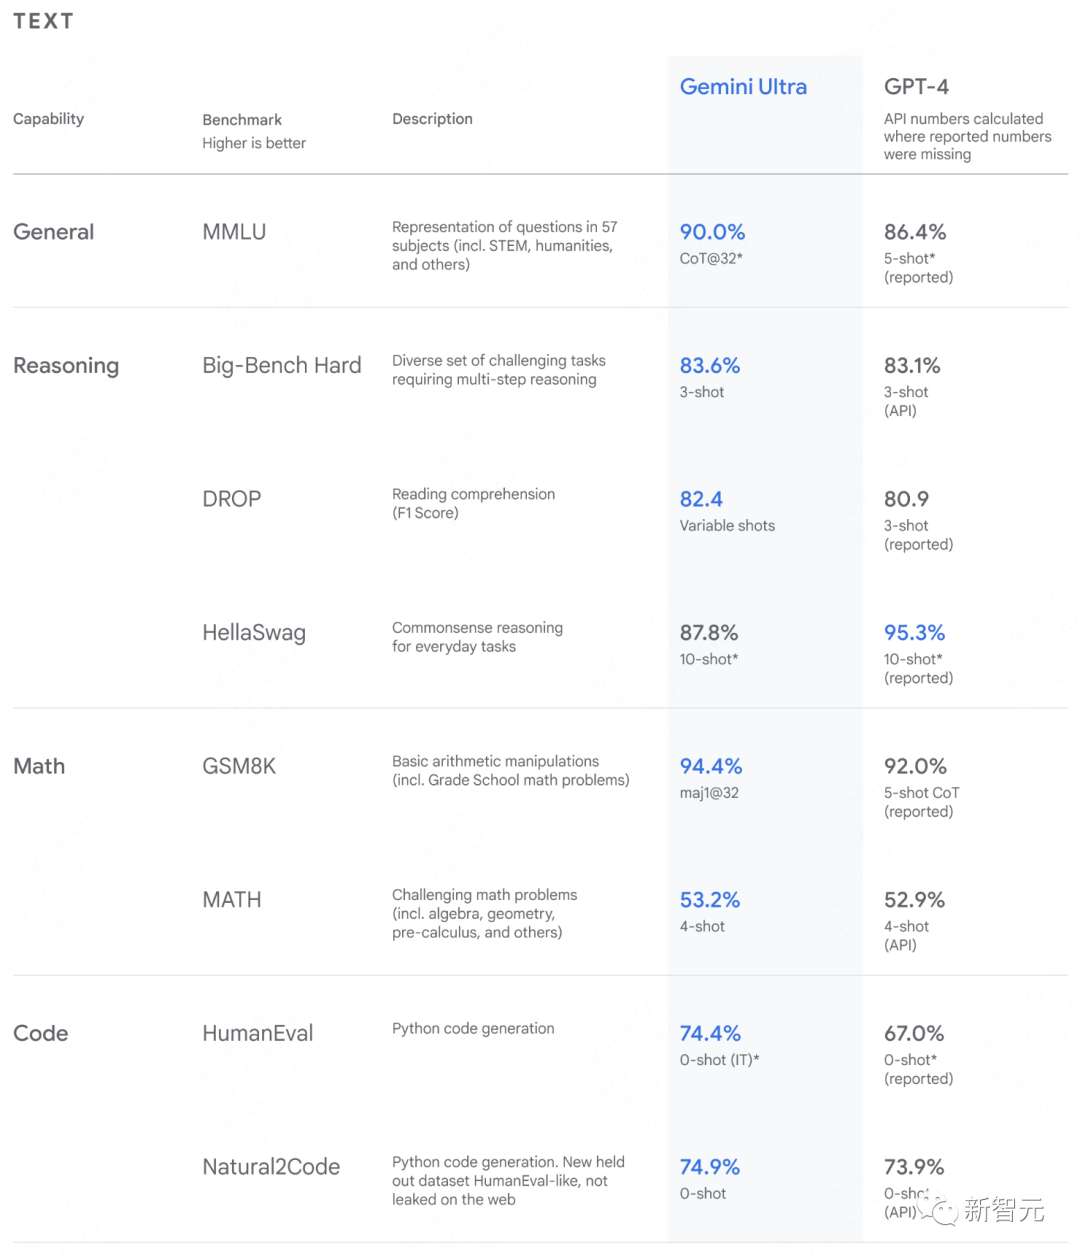The height and width of the screenshot is (1257, 1080).
Task: Select the GSM8K benchmark label
Action: click(x=239, y=767)
